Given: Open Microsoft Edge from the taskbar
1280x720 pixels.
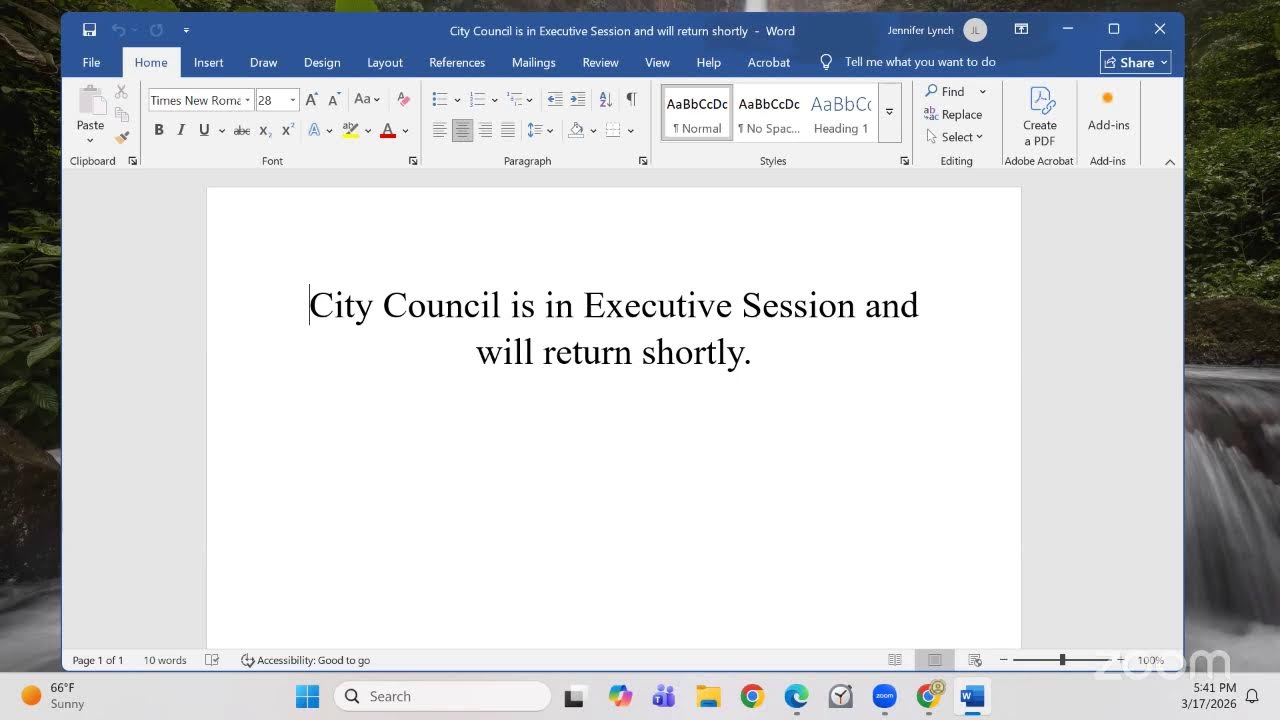Looking at the screenshot, I should [796, 696].
